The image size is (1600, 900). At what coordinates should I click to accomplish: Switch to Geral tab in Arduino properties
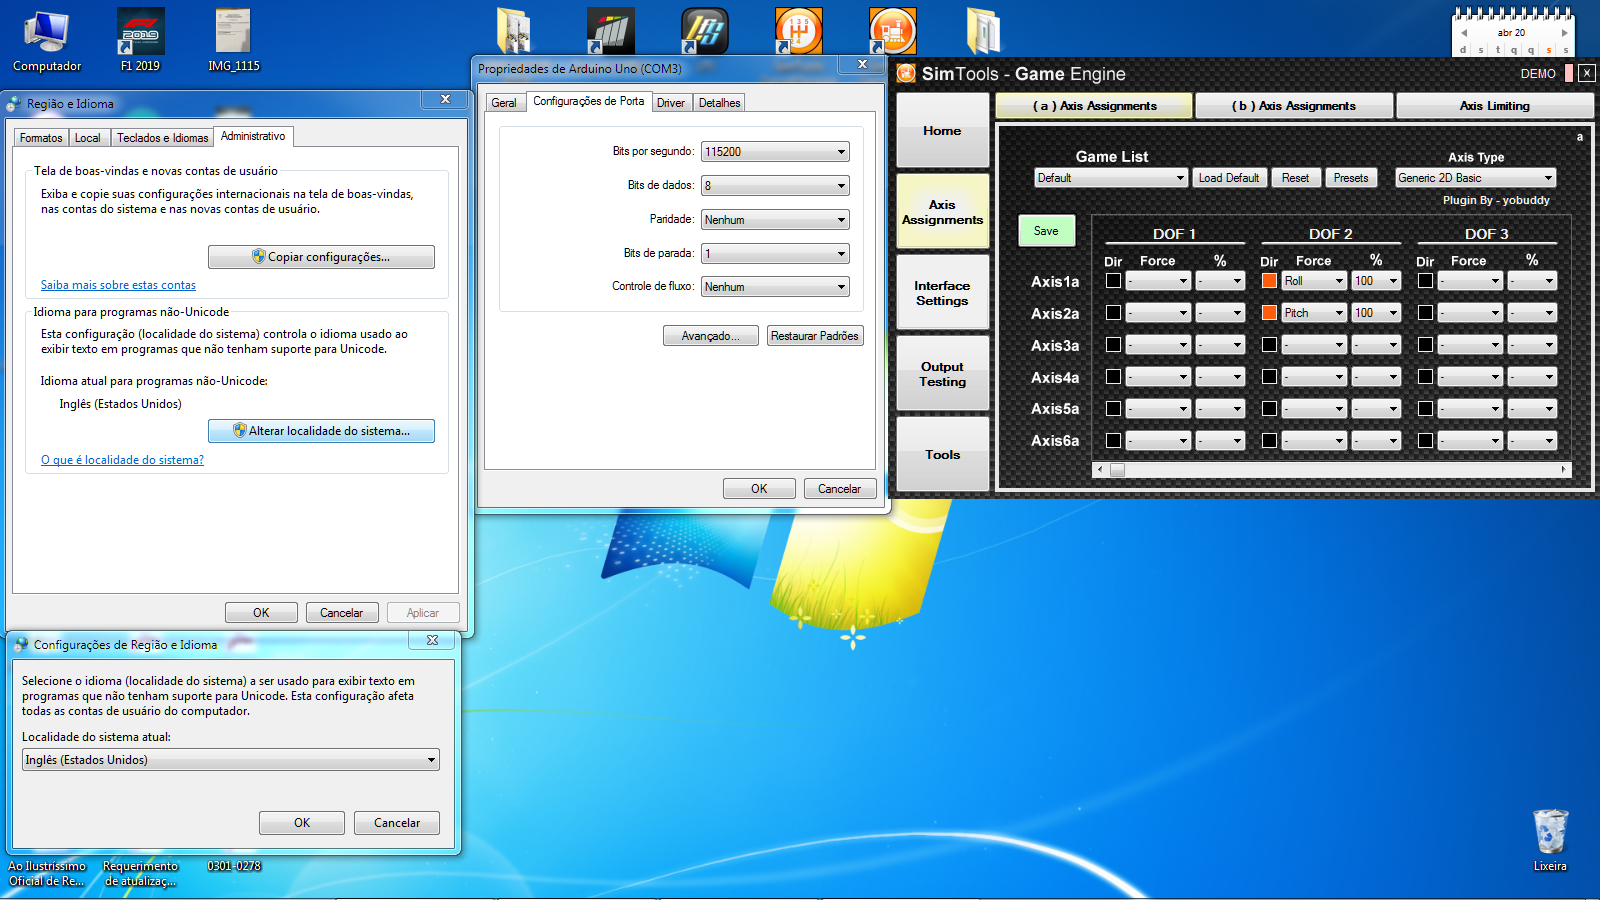504,103
